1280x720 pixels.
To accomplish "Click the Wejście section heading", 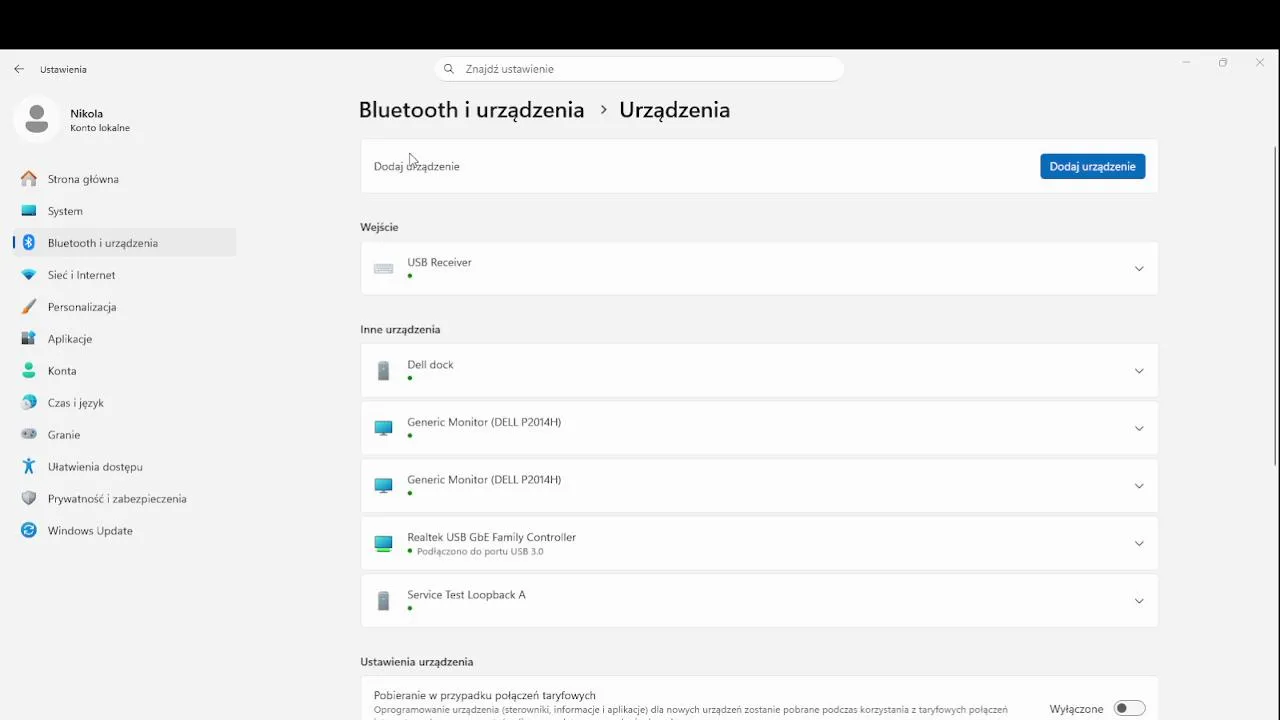I will [379, 227].
